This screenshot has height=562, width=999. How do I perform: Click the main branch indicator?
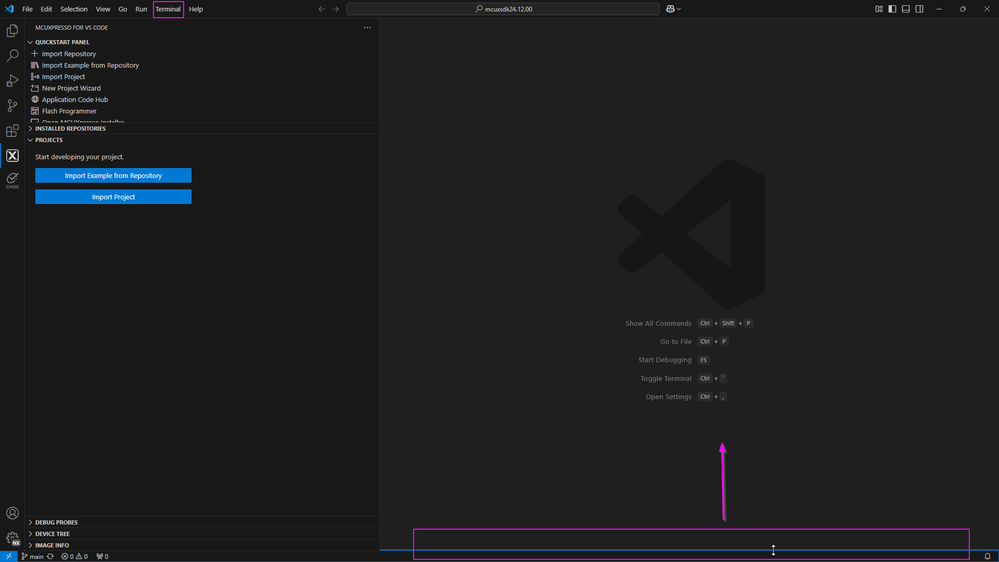(x=32, y=556)
